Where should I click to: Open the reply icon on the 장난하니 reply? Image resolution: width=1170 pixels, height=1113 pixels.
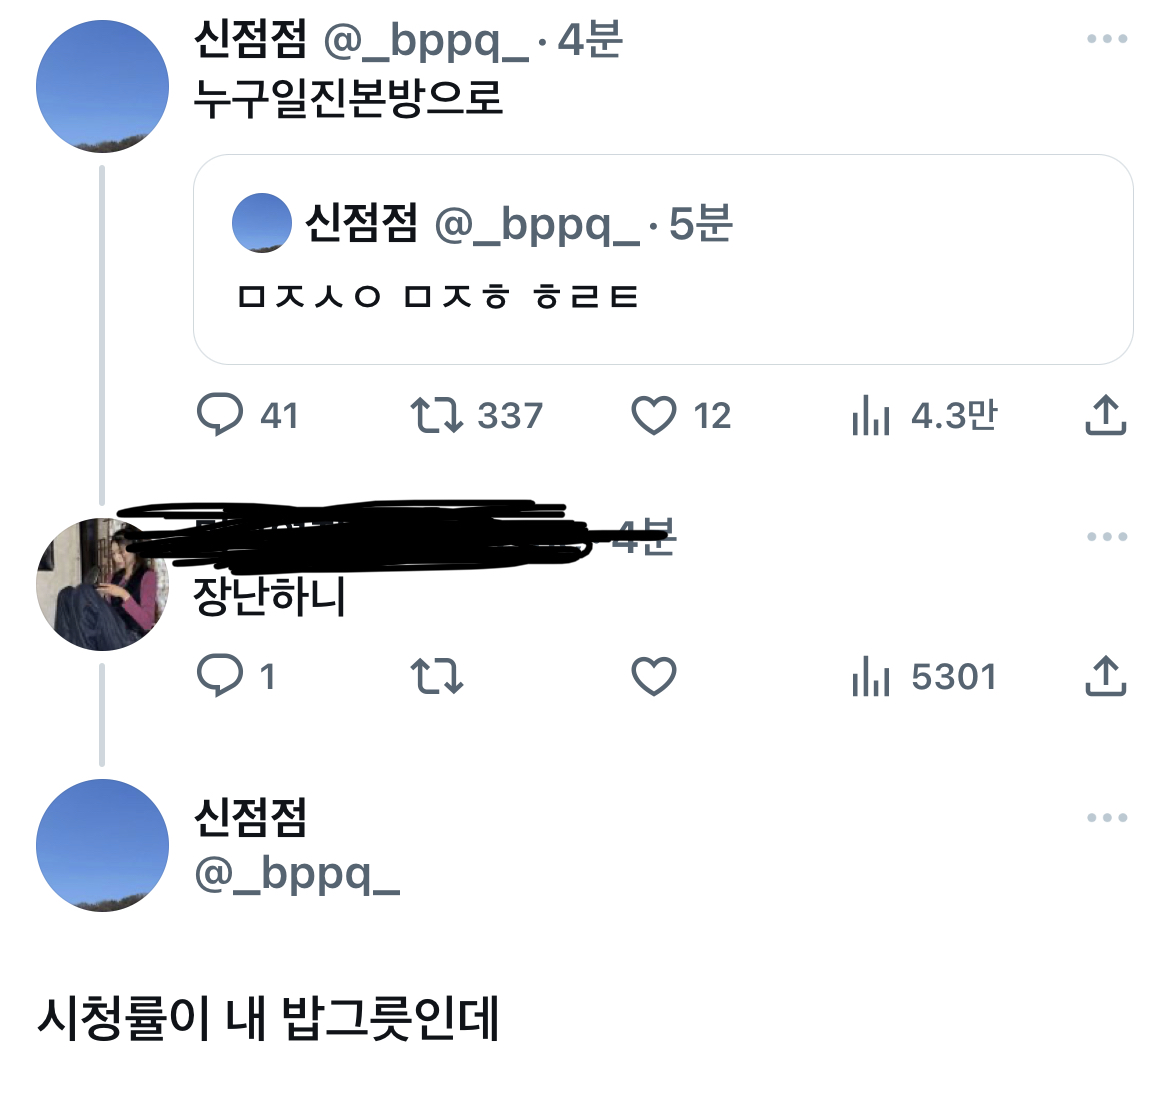point(224,676)
